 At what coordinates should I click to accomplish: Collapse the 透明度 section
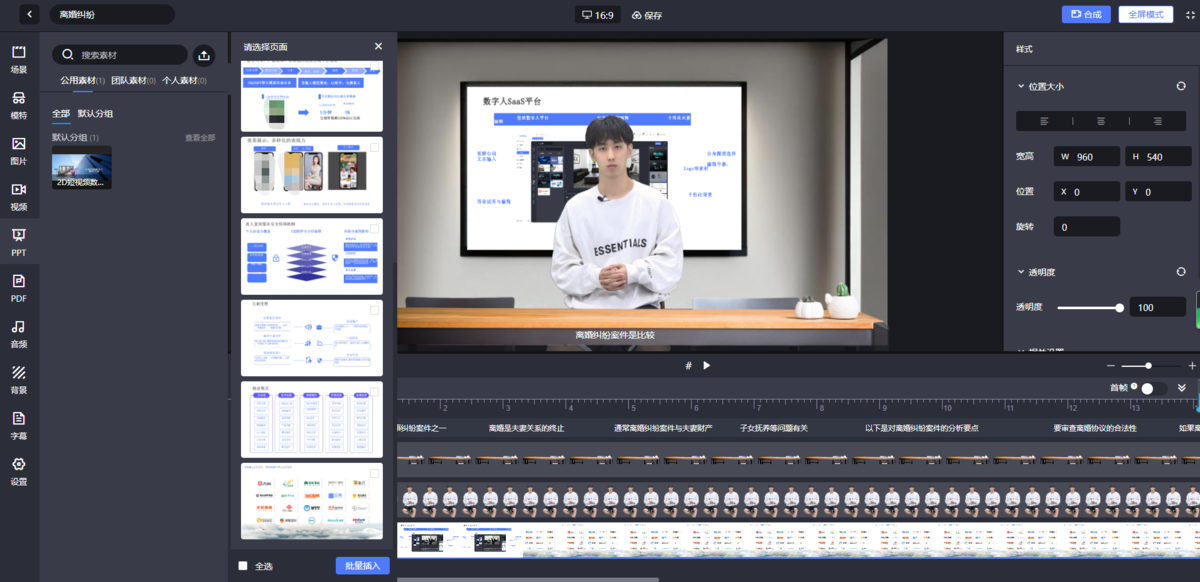[x=1021, y=272]
